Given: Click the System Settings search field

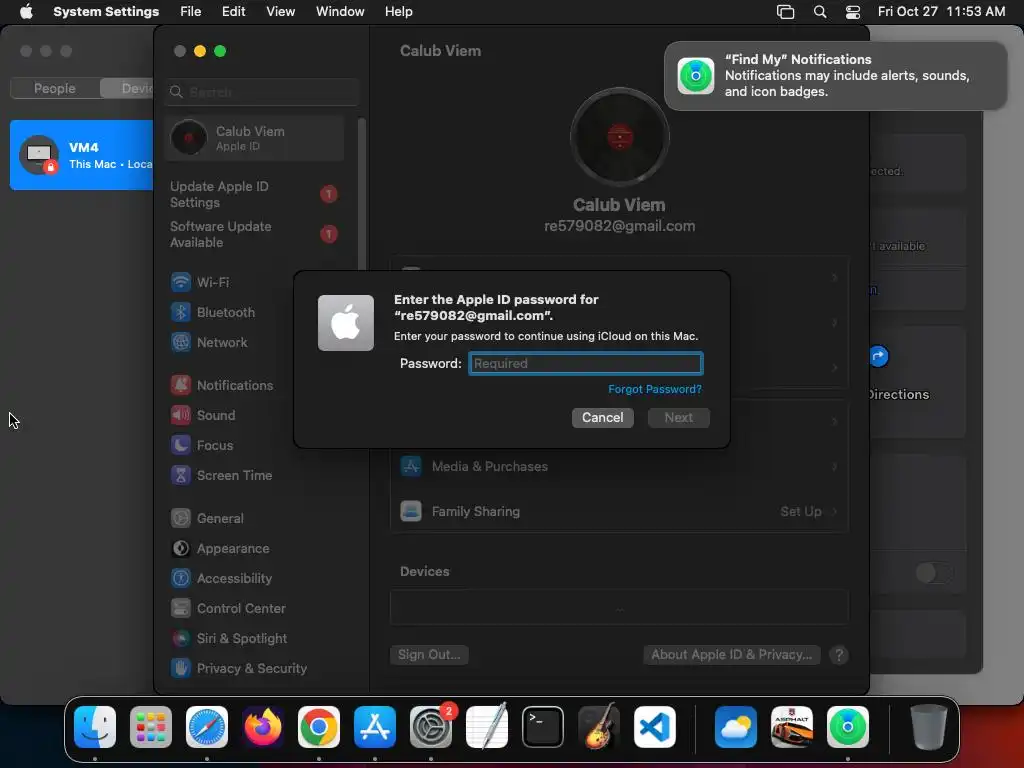Looking at the screenshot, I should [x=262, y=92].
